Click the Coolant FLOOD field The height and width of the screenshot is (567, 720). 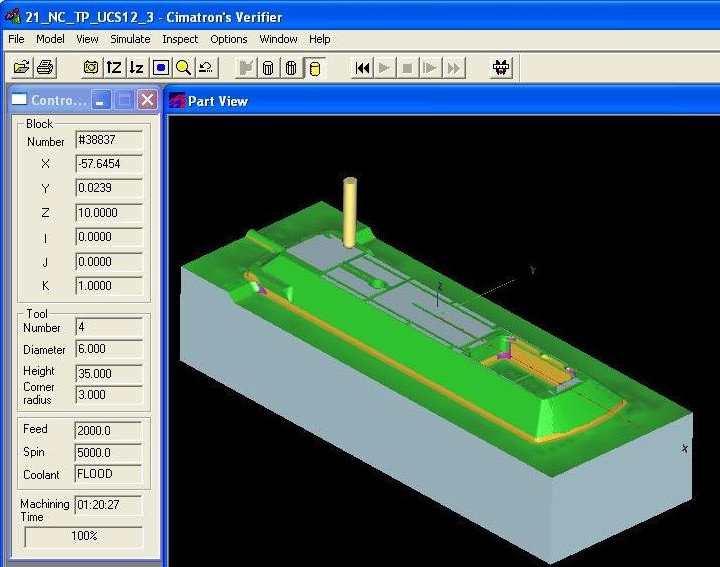pyautogui.click(x=109, y=474)
